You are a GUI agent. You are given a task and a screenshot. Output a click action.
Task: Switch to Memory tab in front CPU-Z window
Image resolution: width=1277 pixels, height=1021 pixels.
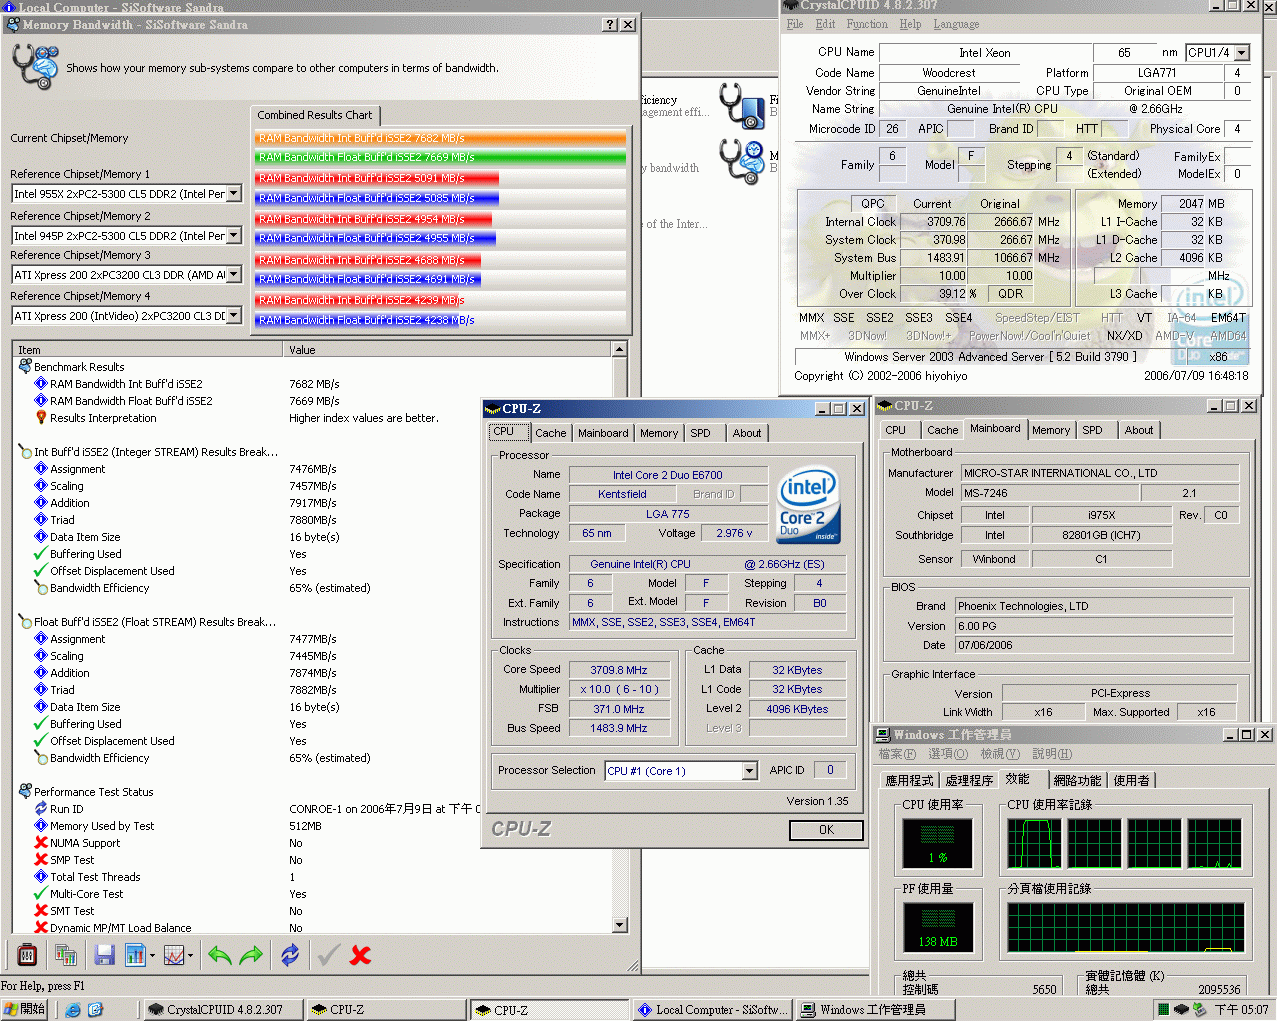coord(659,433)
